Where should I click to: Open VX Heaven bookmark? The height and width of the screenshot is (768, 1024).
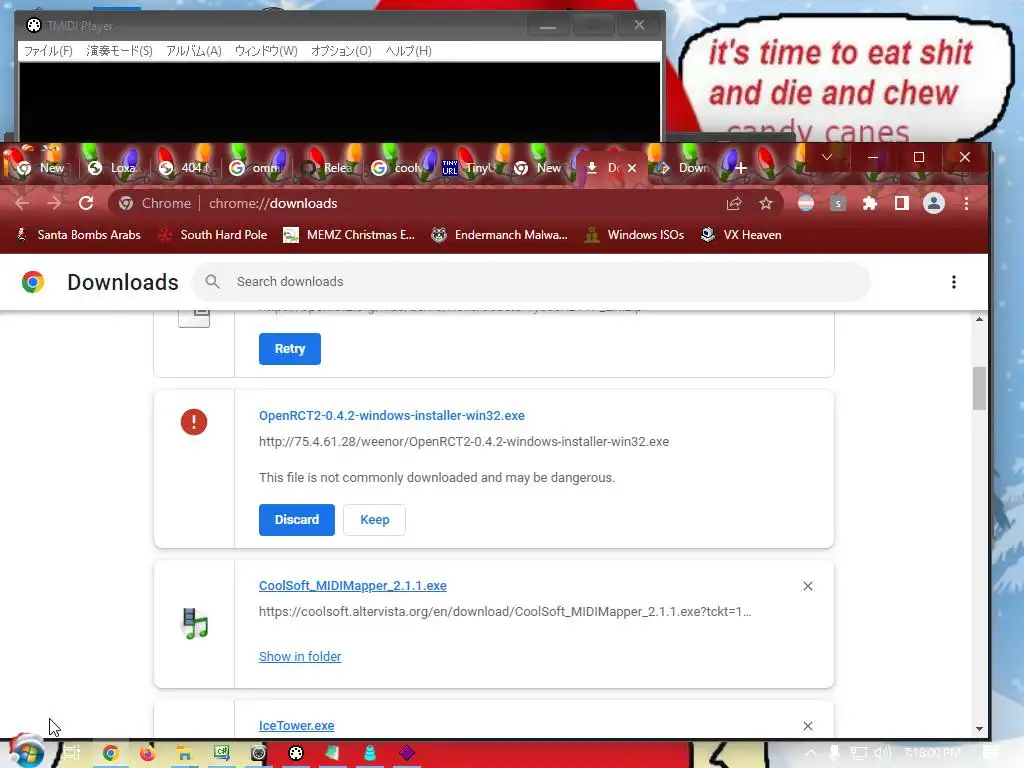point(741,235)
